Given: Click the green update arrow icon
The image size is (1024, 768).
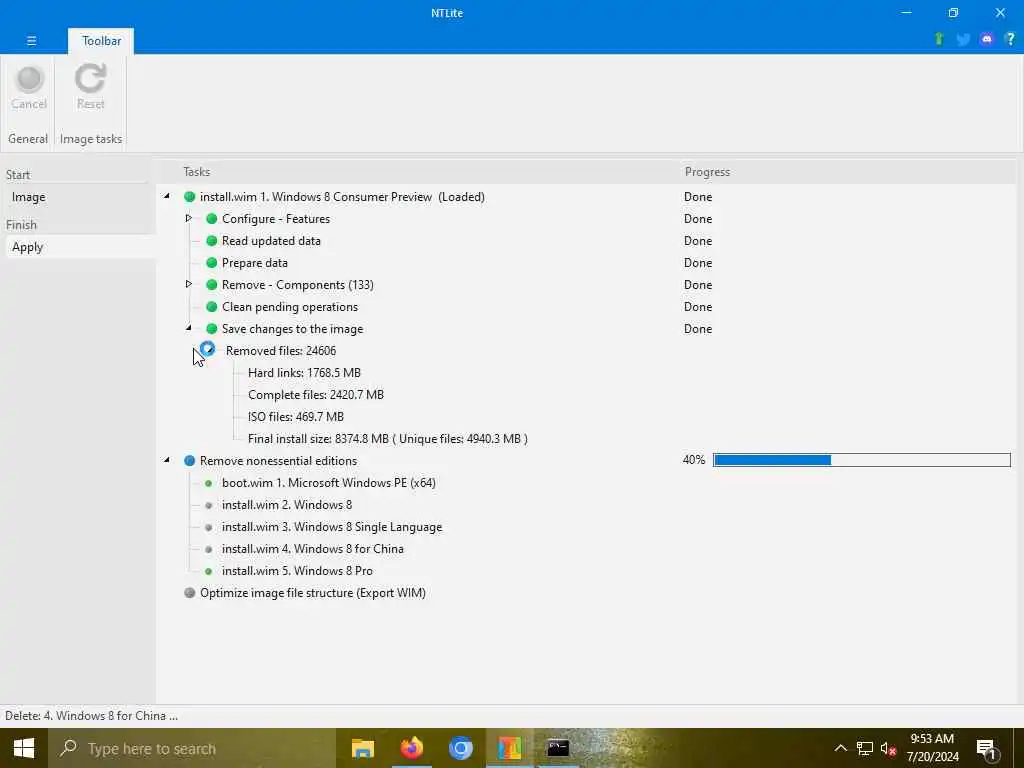Looking at the screenshot, I should click(x=939, y=39).
